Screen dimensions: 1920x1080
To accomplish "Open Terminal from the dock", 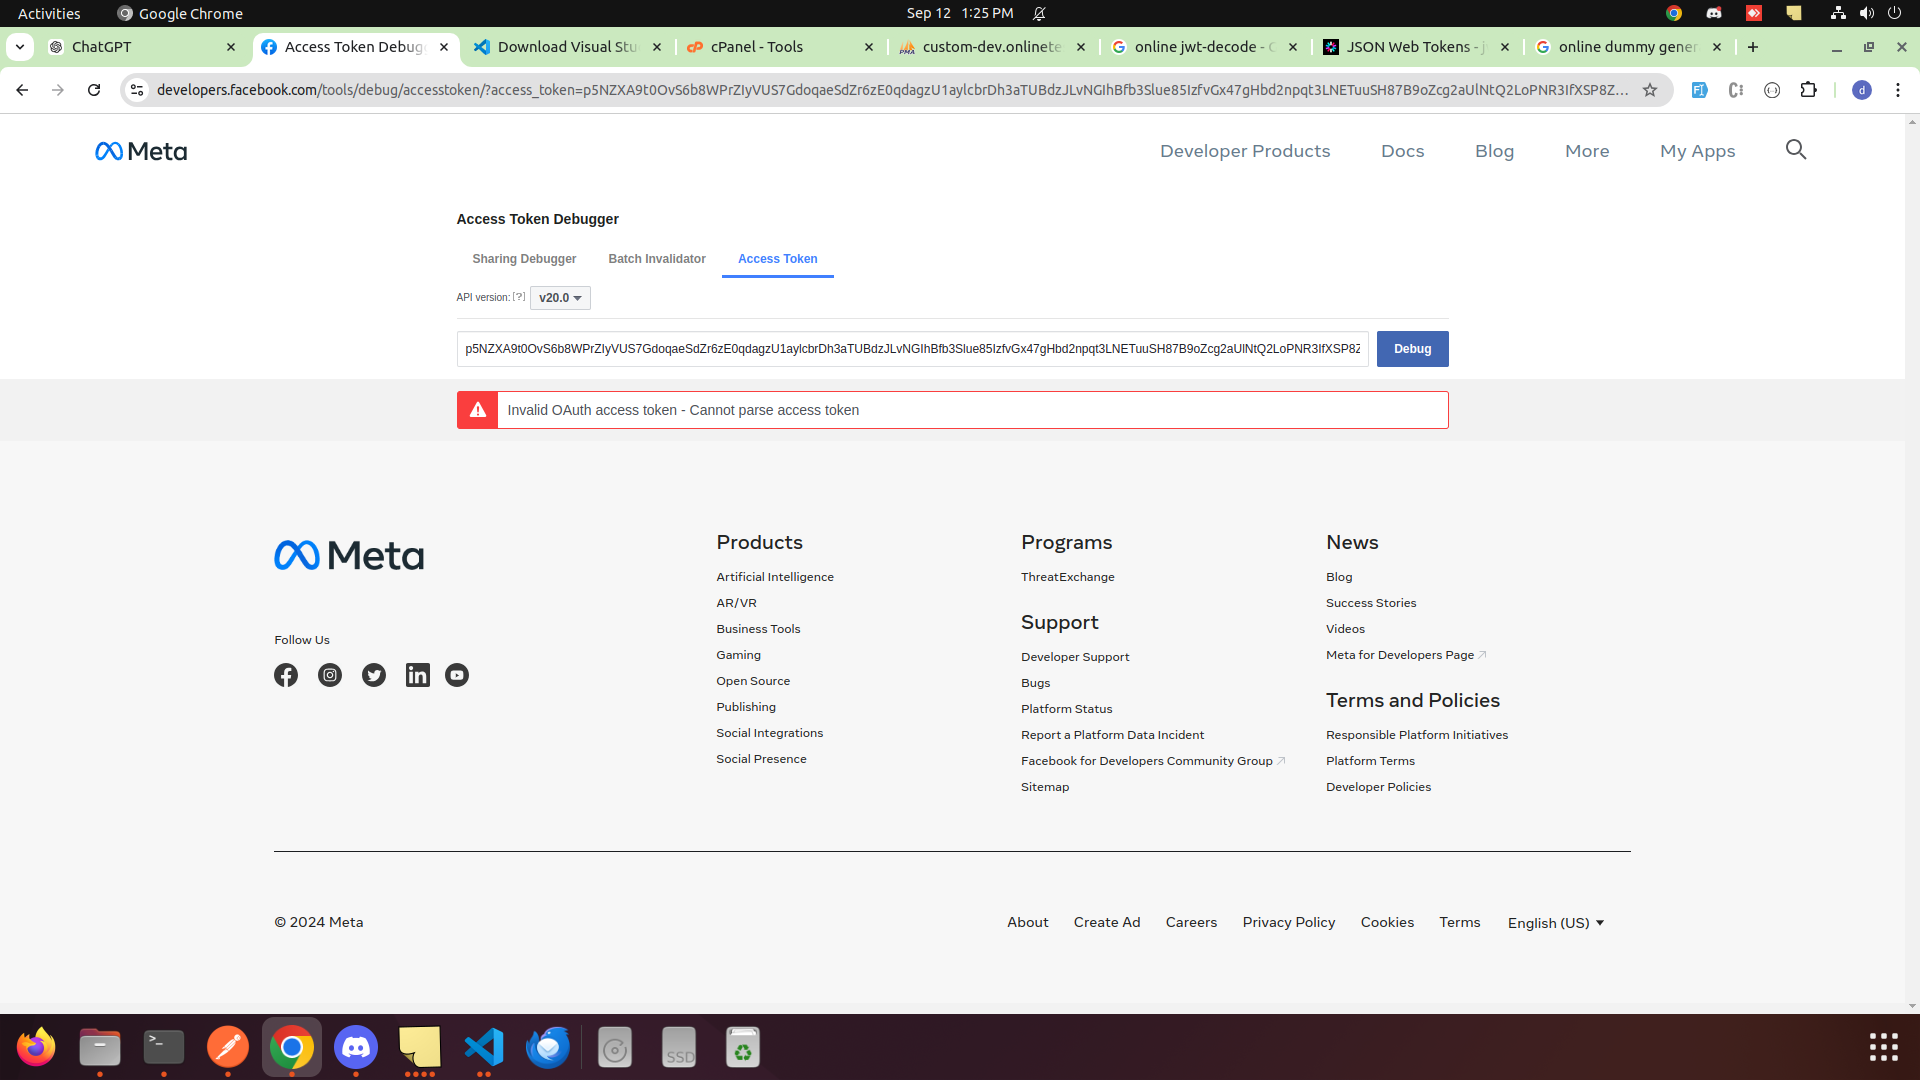I will point(164,1047).
